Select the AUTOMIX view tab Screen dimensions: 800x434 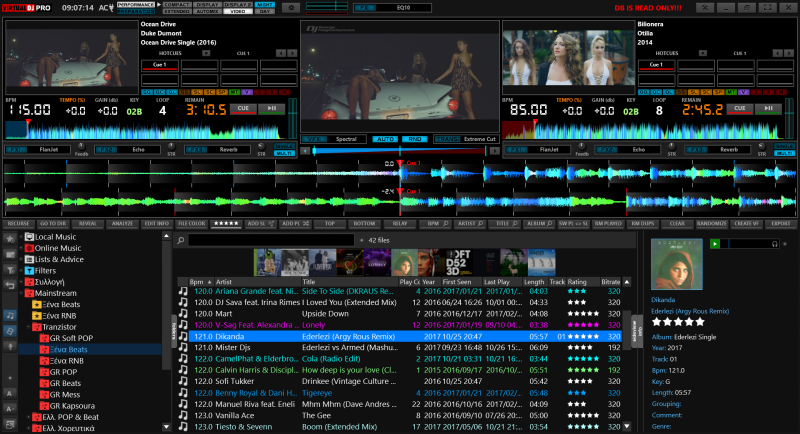[208, 11]
